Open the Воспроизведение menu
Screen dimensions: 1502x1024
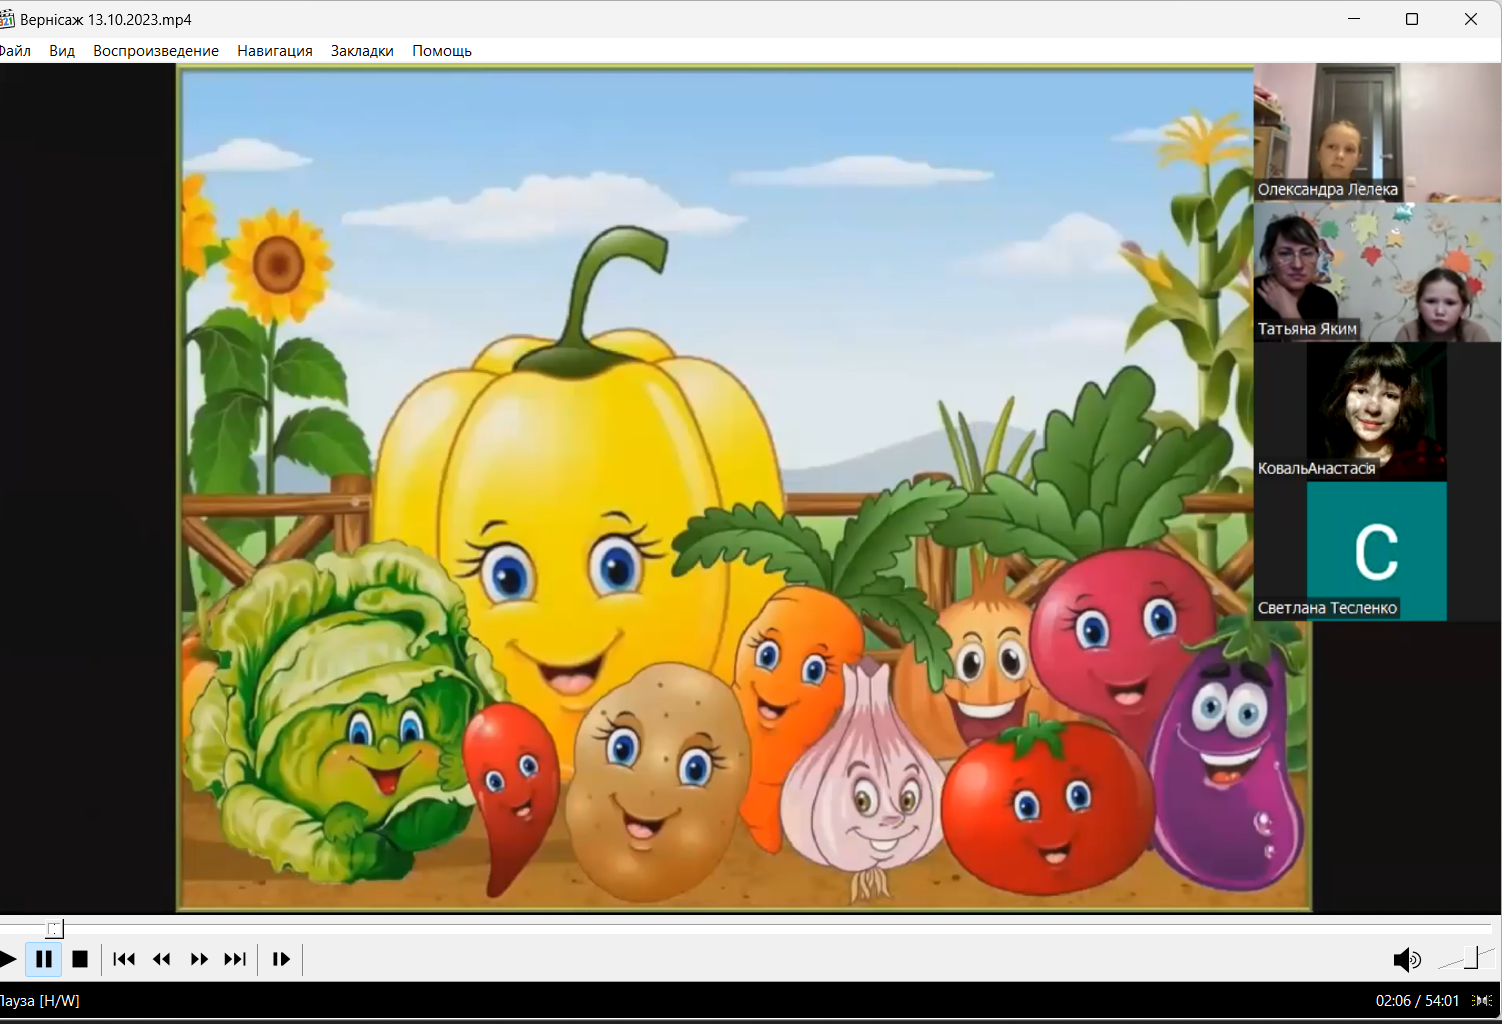tap(156, 51)
